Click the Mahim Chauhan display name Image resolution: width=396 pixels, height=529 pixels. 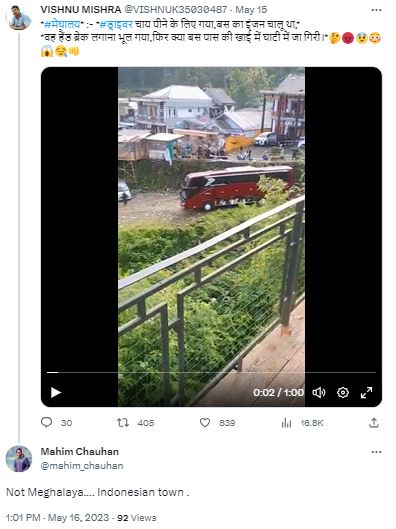click(x=80, y=451)
